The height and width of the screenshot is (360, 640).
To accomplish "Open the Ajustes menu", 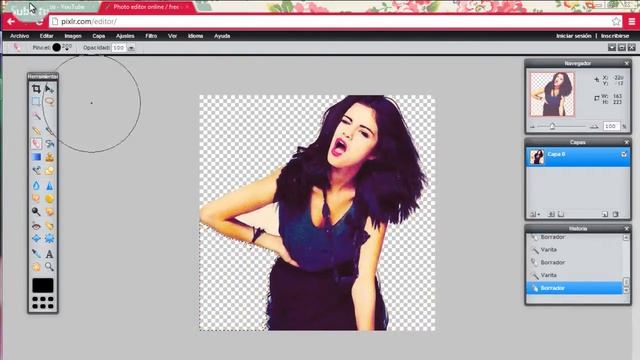I will click(125, 36).
